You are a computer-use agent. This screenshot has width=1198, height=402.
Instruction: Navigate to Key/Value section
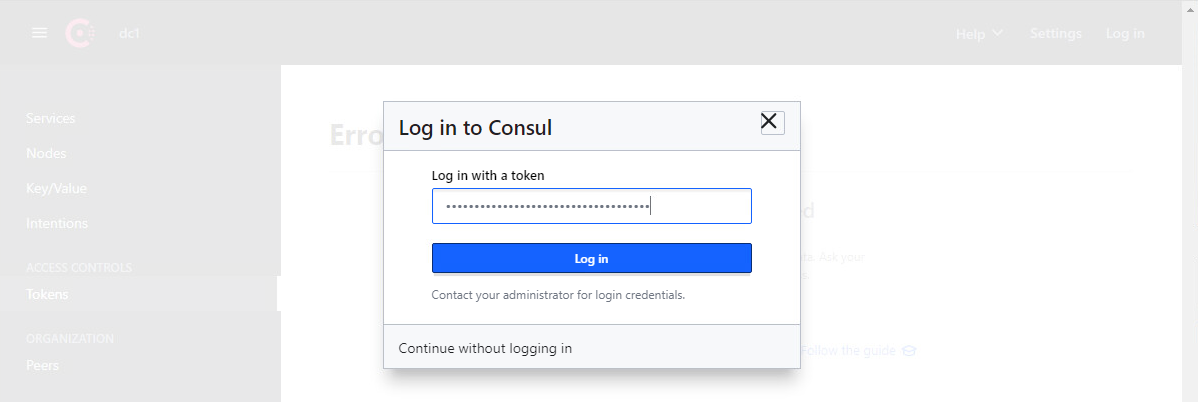(x=57, y=188)
